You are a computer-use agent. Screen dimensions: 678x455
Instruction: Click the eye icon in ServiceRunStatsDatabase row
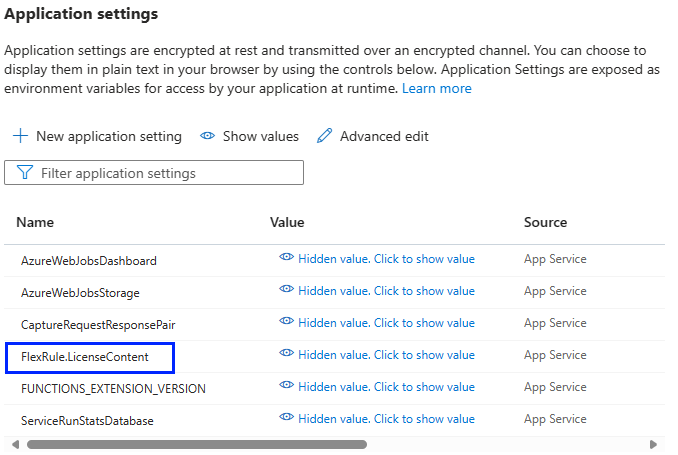pyautogui.click(x=286, y=417)
